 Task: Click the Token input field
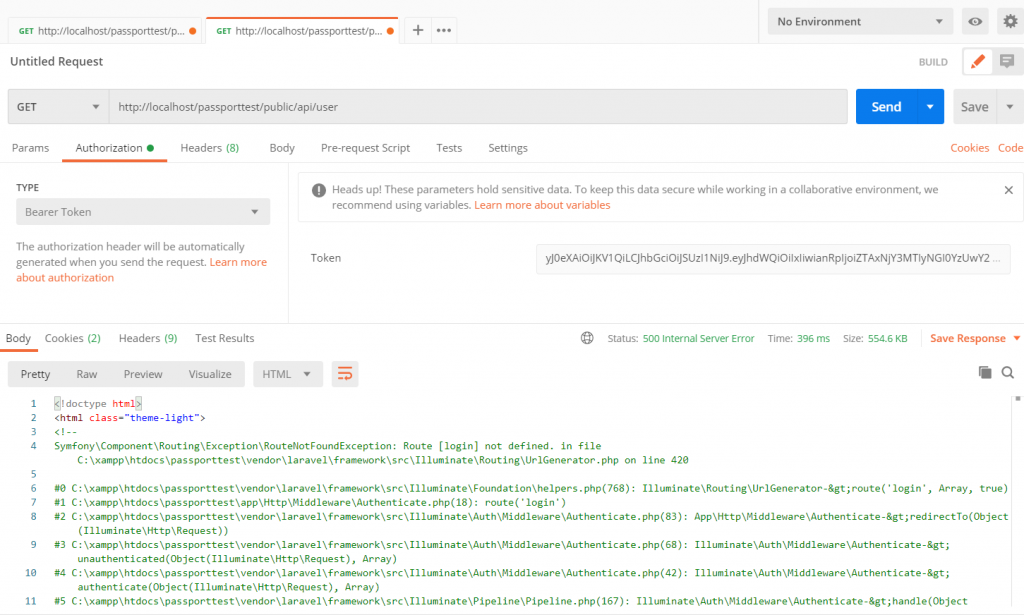point(772,258)
